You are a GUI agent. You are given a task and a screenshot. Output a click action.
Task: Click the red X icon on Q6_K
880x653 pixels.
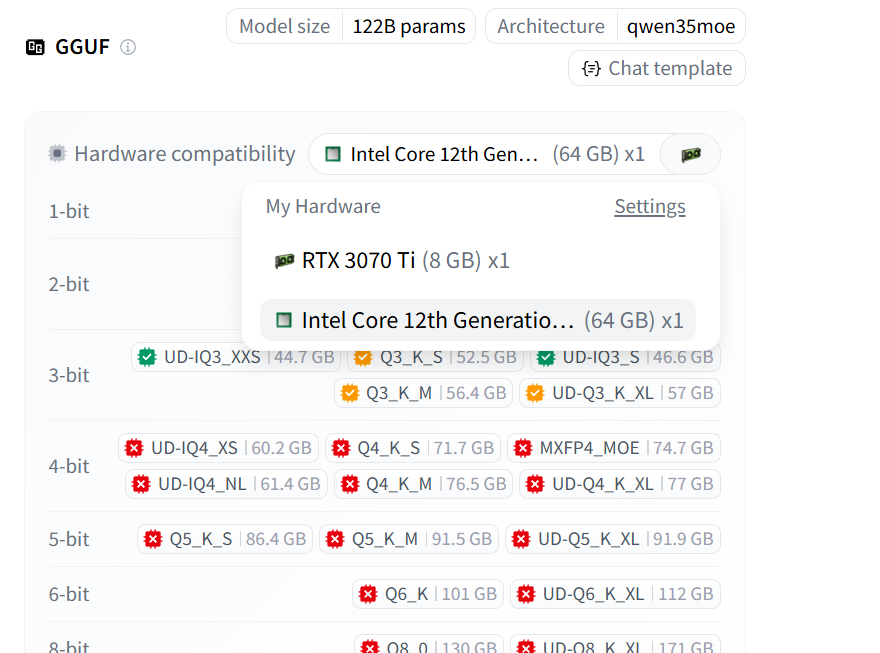[x=368, y=594]
